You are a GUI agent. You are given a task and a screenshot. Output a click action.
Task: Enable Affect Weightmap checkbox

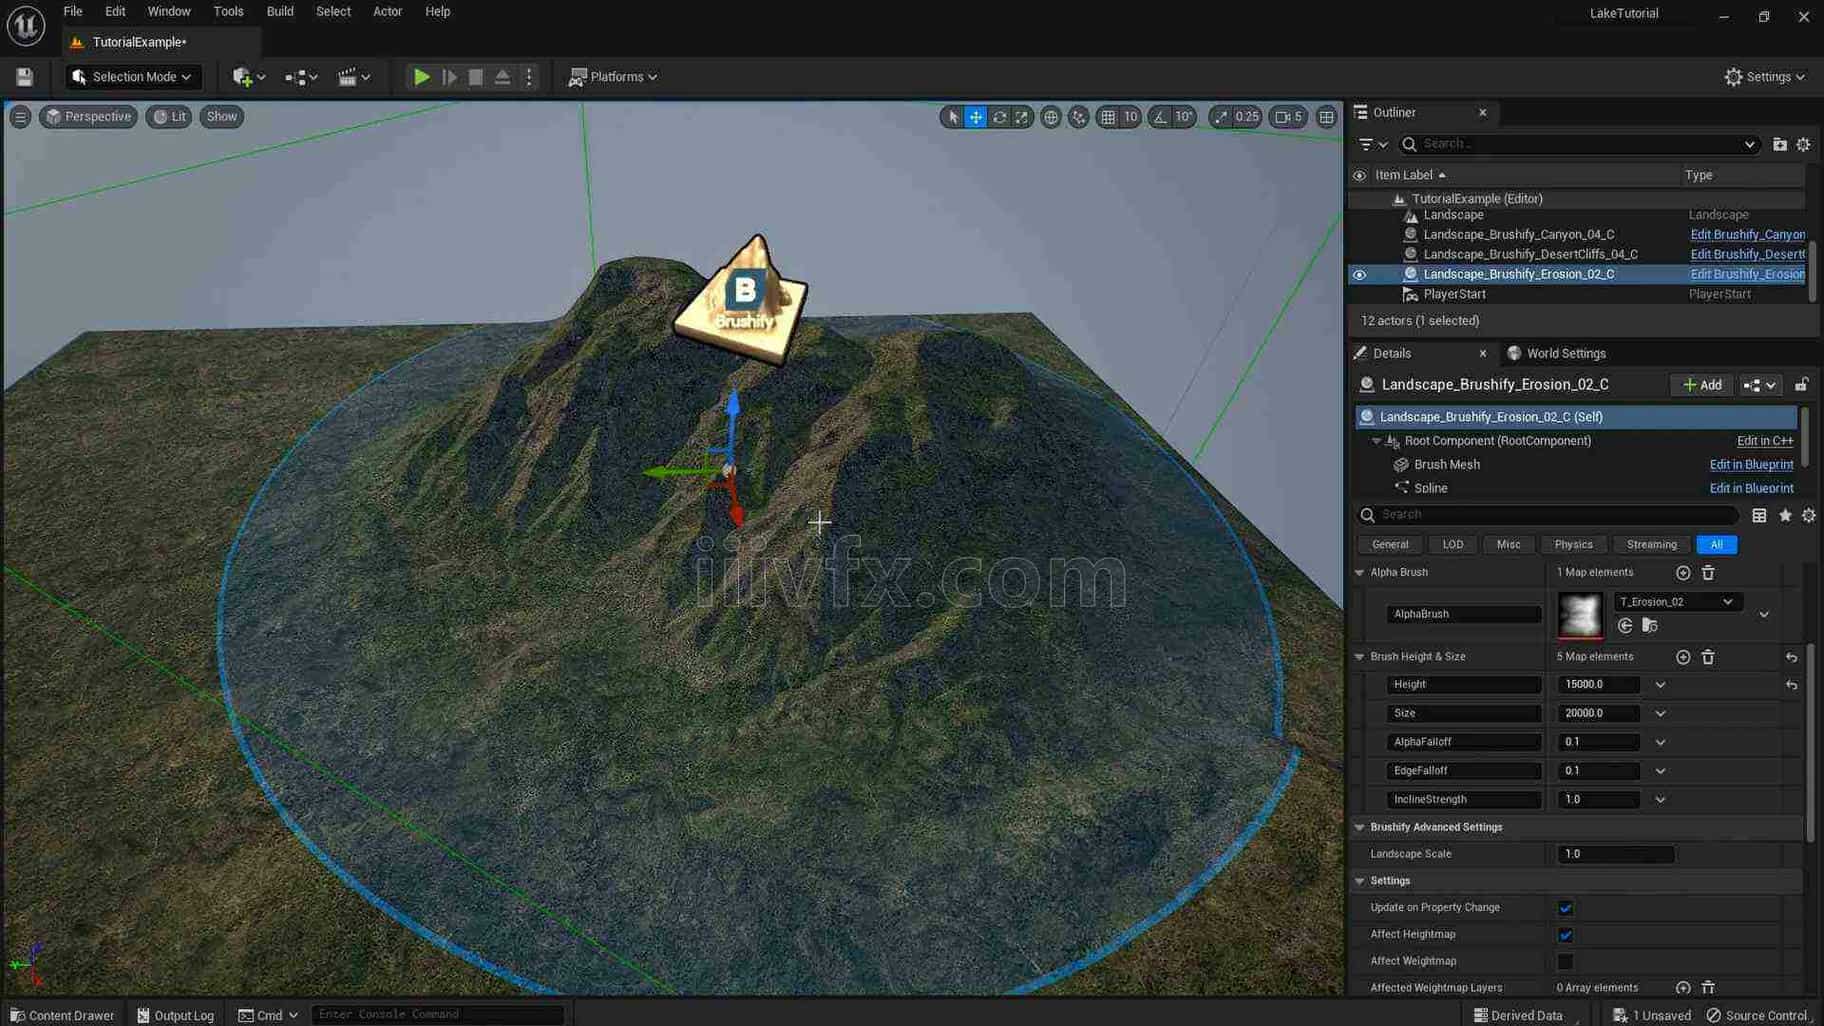pyautogui.click(x=1565, y=962)
